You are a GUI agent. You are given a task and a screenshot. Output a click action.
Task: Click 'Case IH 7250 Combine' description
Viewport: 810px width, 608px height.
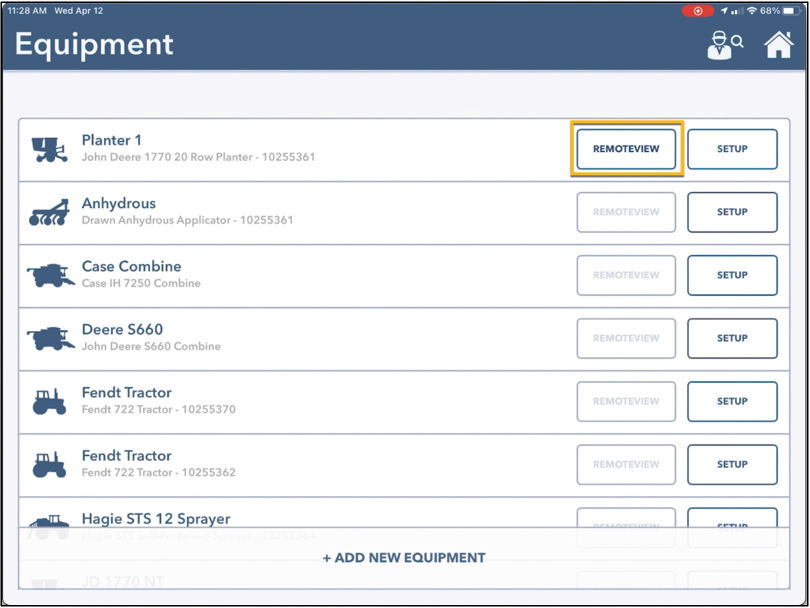pyautogui.click(x=141, y=283)
